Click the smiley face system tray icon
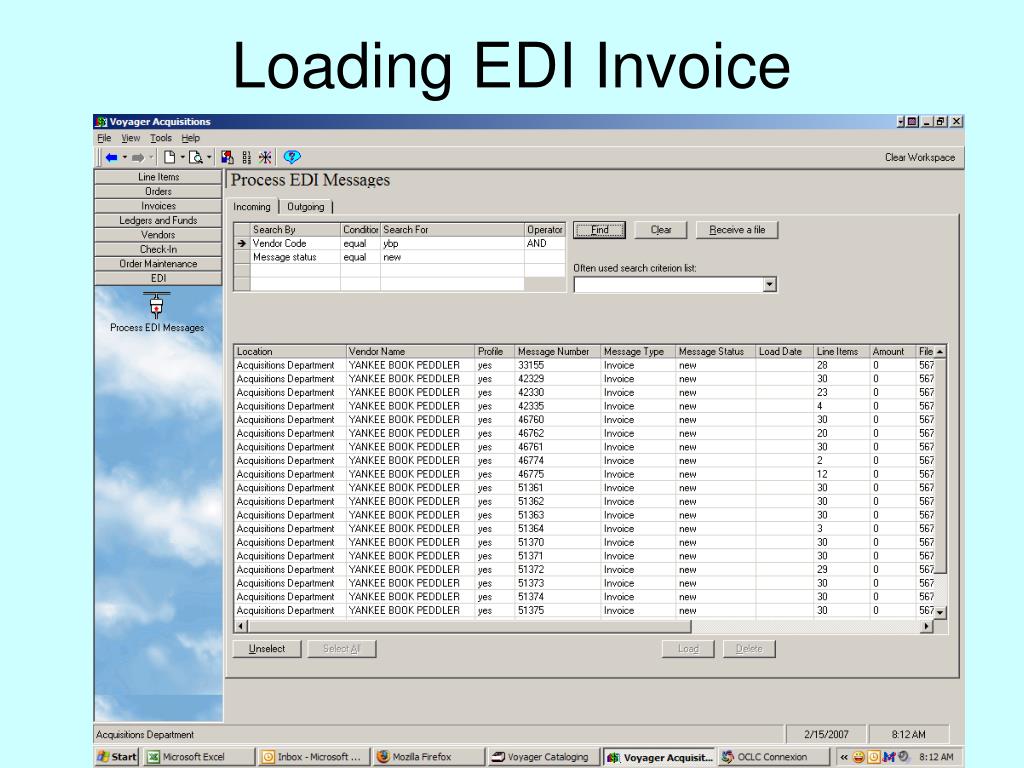The image size is (1024, 768). tap(859, 757)
